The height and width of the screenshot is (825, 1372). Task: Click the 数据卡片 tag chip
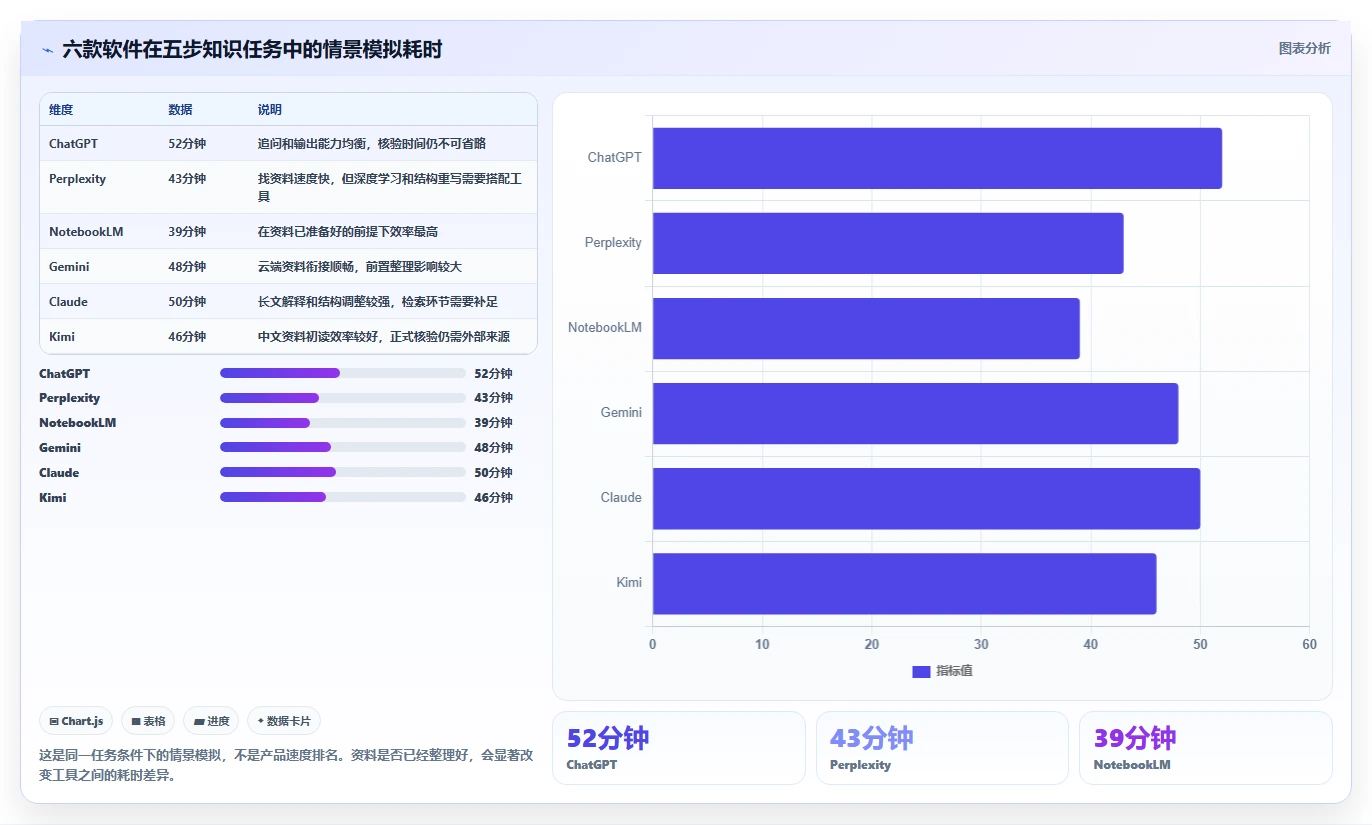(284, 721)
